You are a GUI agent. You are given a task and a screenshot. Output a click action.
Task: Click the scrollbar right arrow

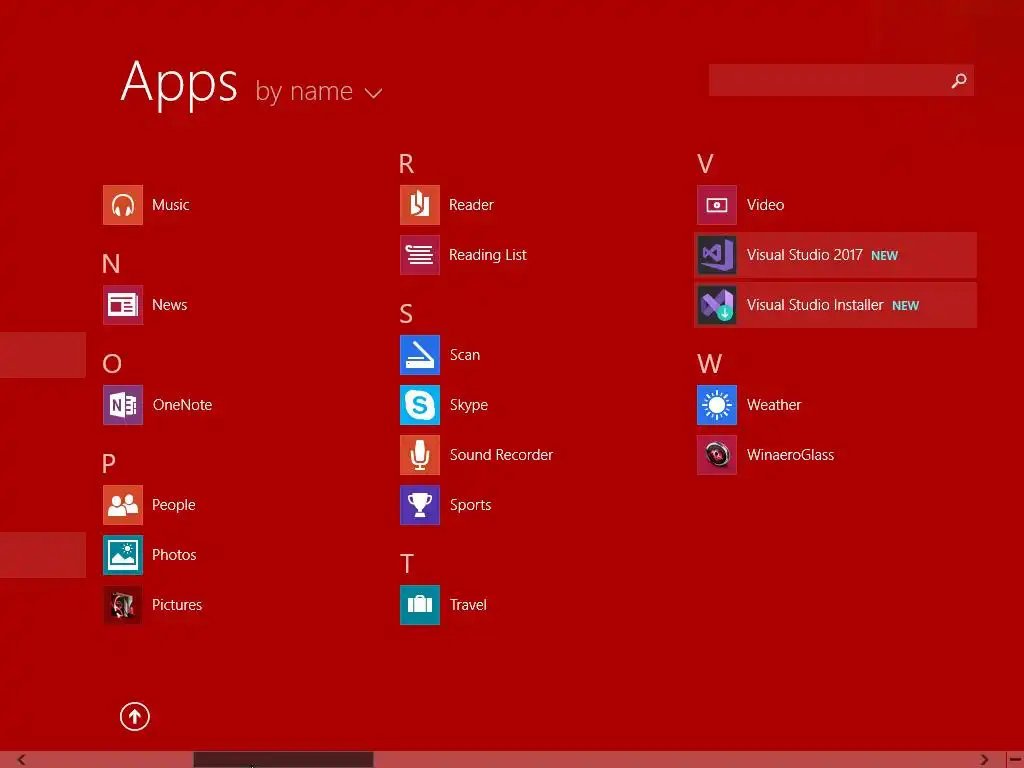(984, 760)
